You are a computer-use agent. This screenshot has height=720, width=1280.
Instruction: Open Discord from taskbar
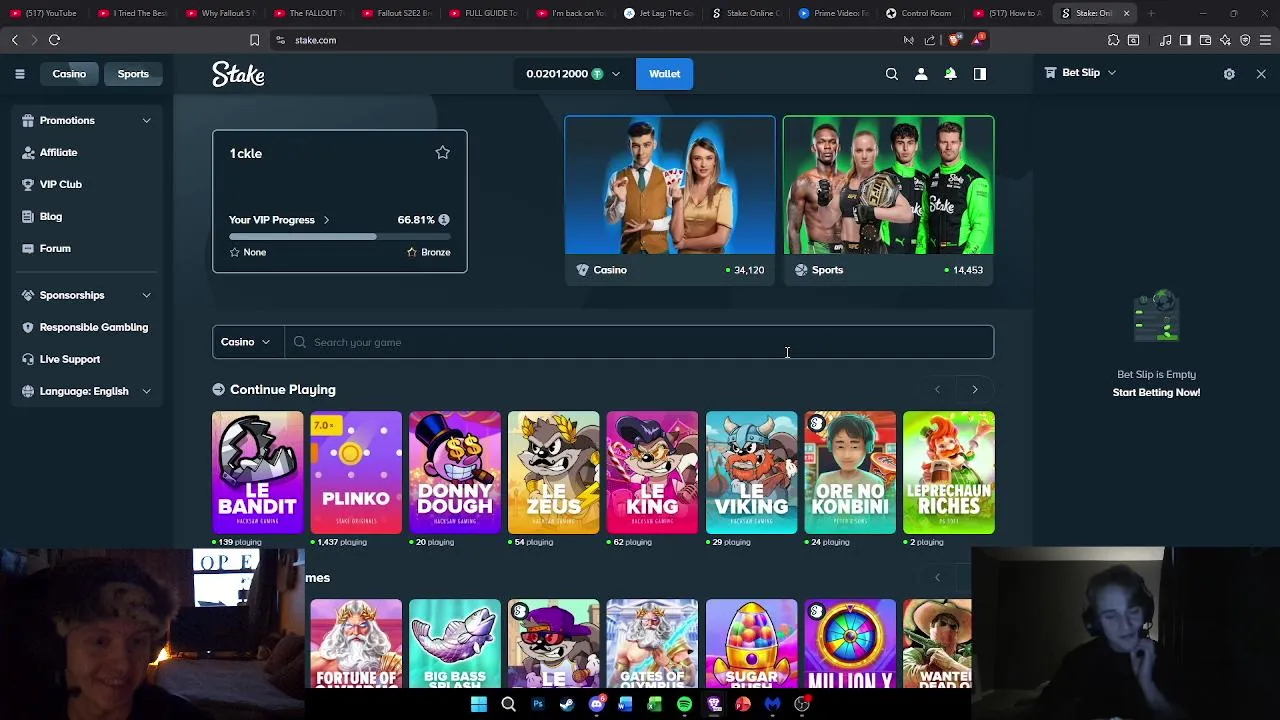(597, 704)
